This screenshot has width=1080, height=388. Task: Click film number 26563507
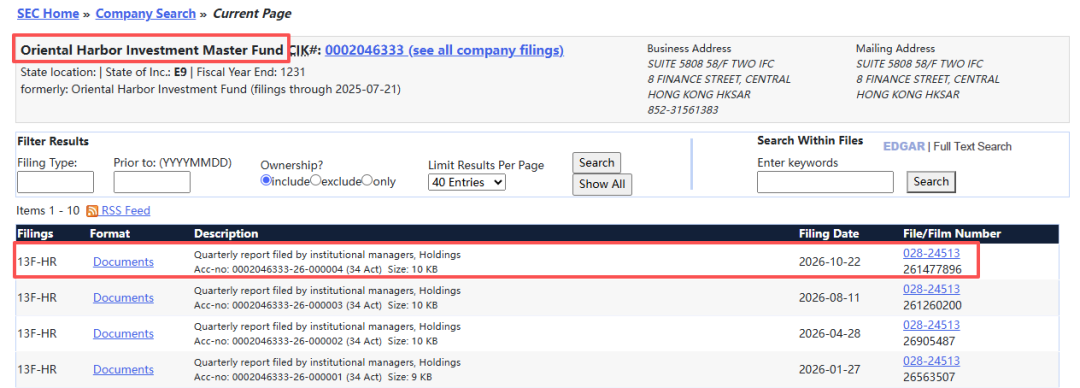tap(929, 377)
